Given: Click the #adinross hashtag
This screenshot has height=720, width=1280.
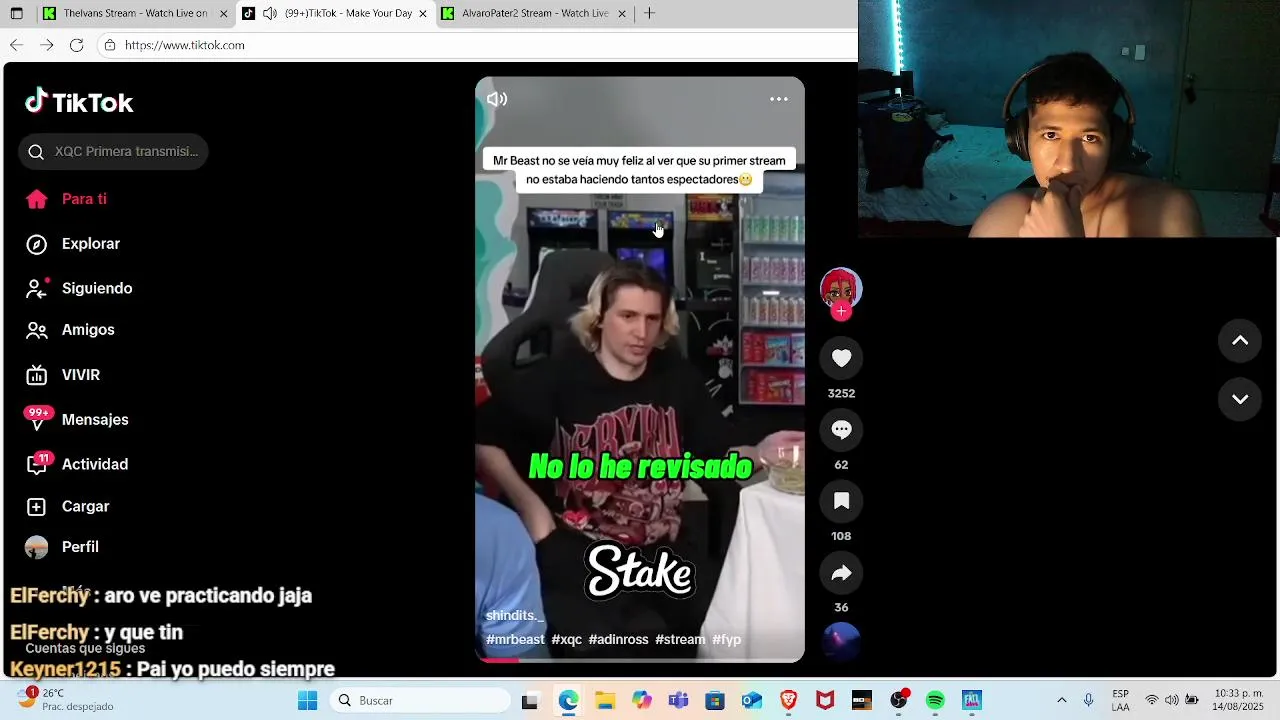Looking at the screenshot, I should tap(618, 640).
